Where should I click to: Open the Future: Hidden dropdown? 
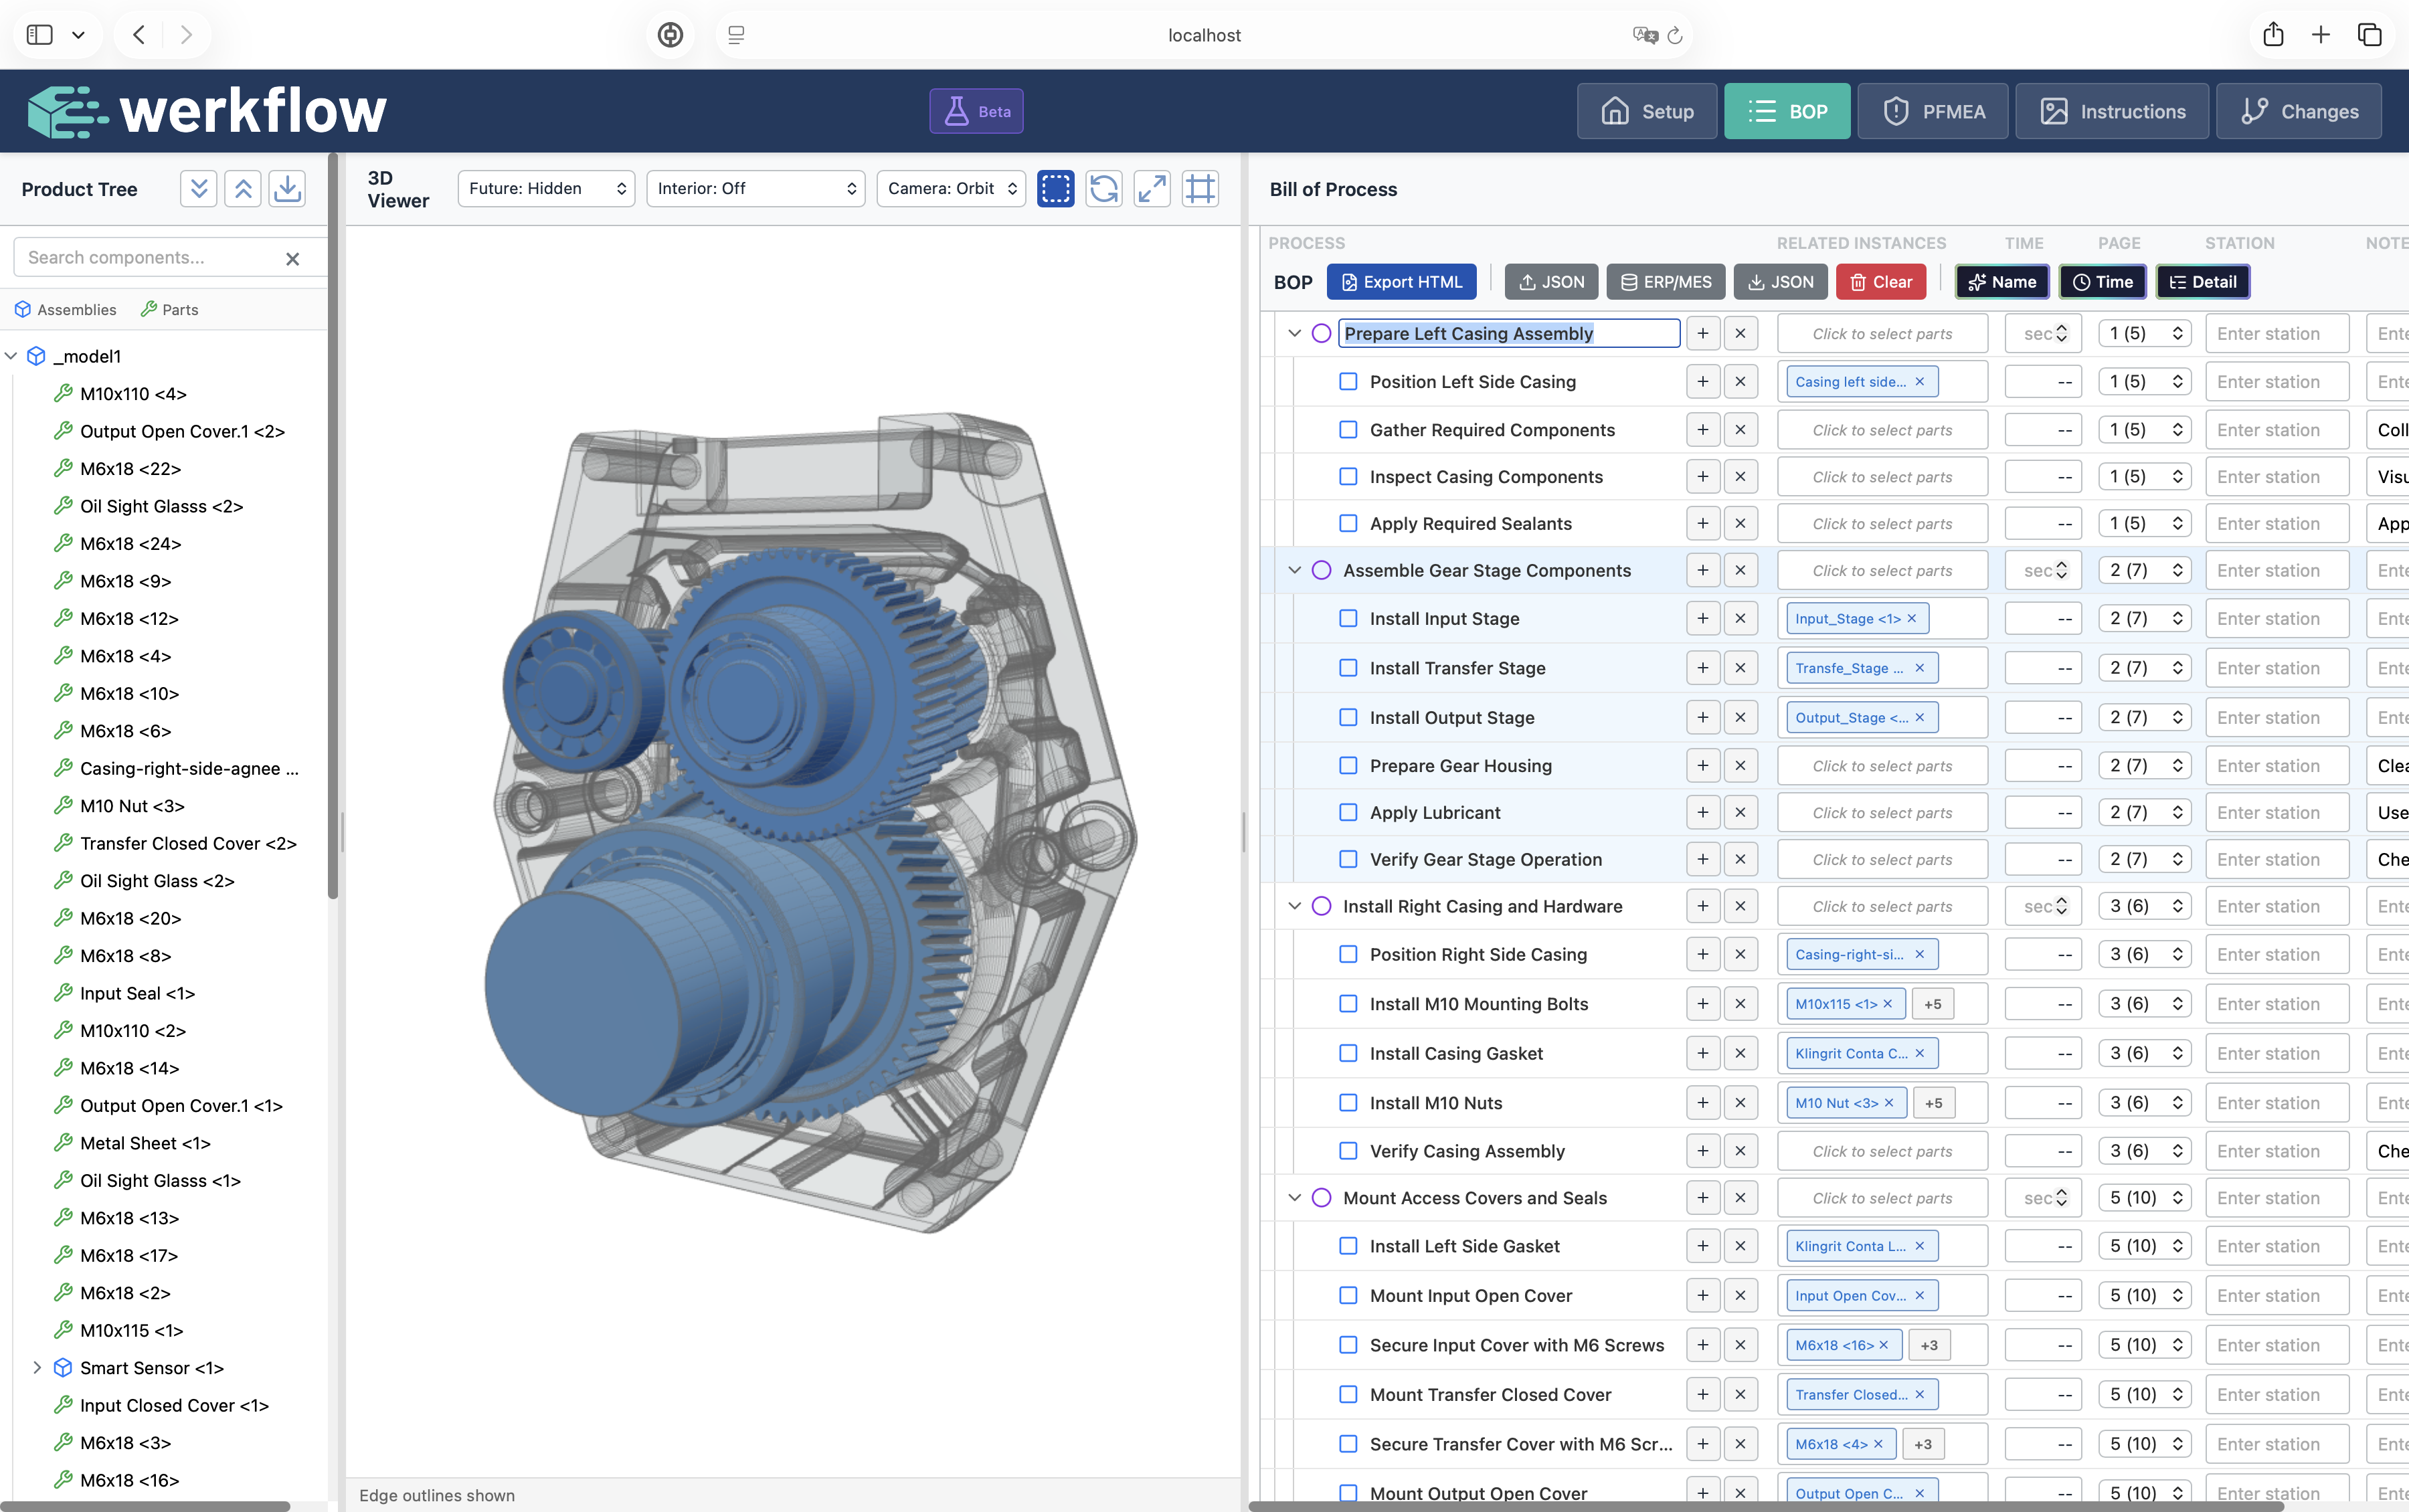(x=546, y=188)
